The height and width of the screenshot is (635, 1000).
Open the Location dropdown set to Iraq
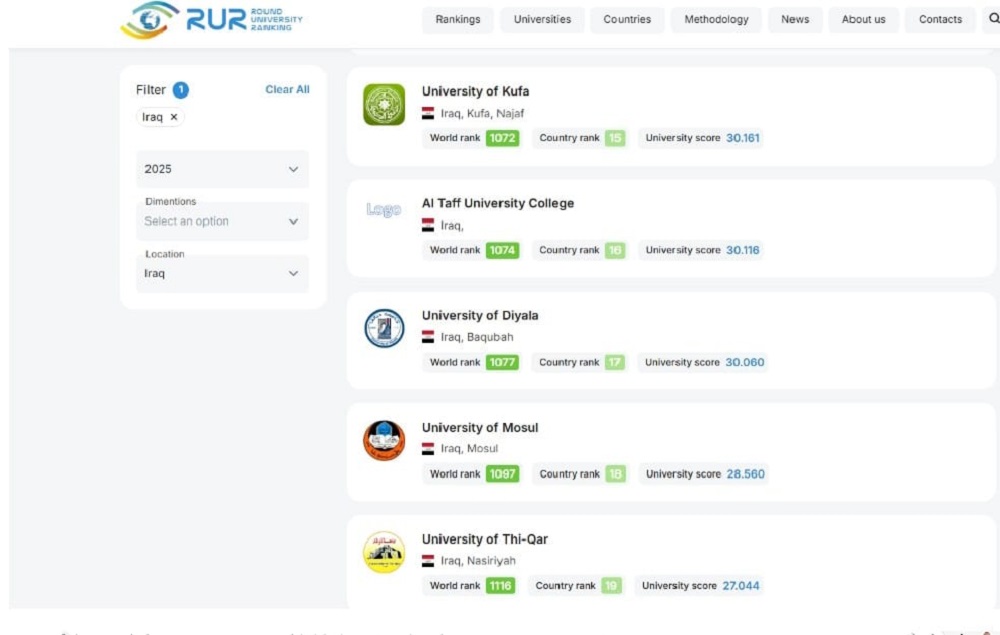pos(222,274)
